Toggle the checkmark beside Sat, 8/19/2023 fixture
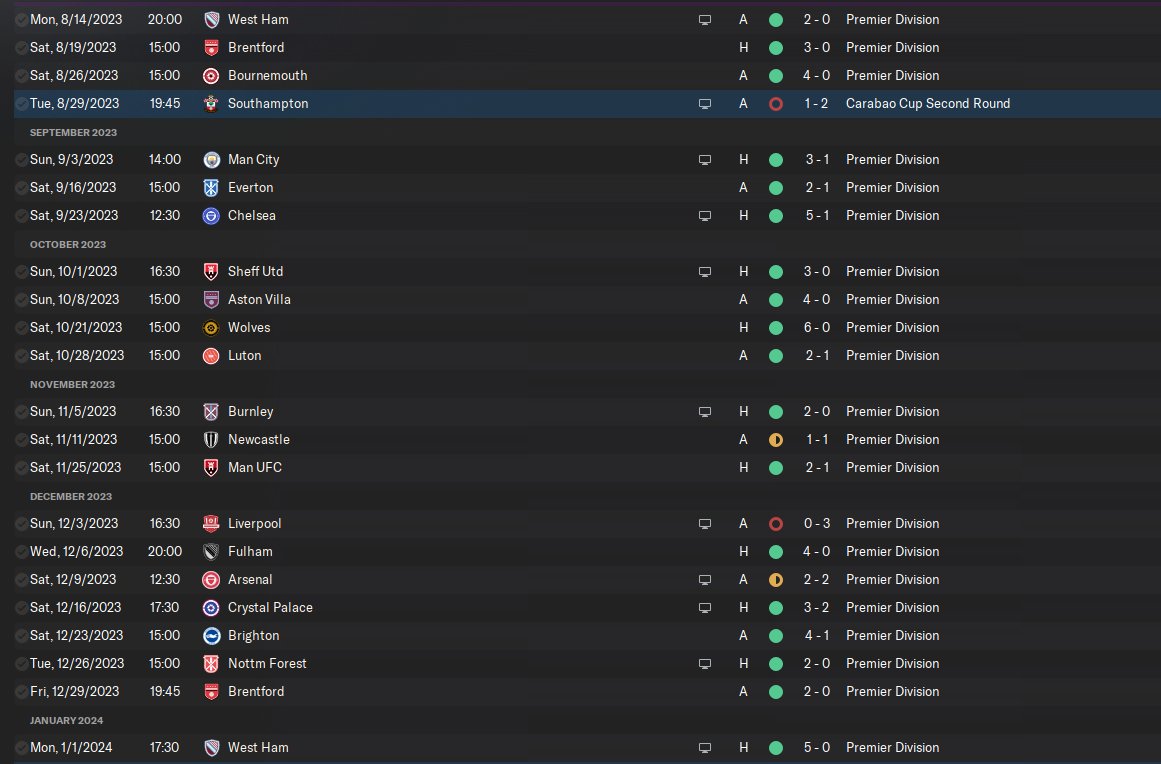 [21, 47]
